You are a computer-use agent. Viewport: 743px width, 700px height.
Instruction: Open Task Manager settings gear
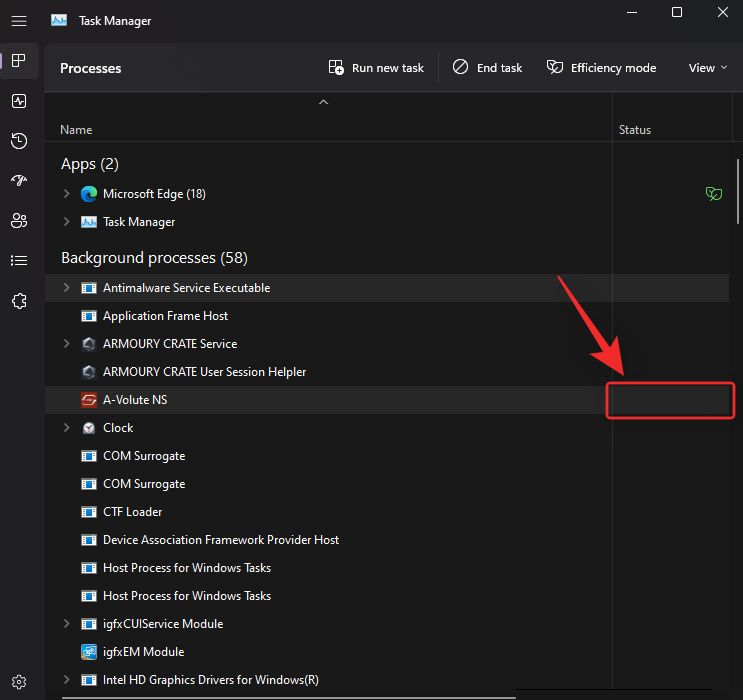point(19,682)
